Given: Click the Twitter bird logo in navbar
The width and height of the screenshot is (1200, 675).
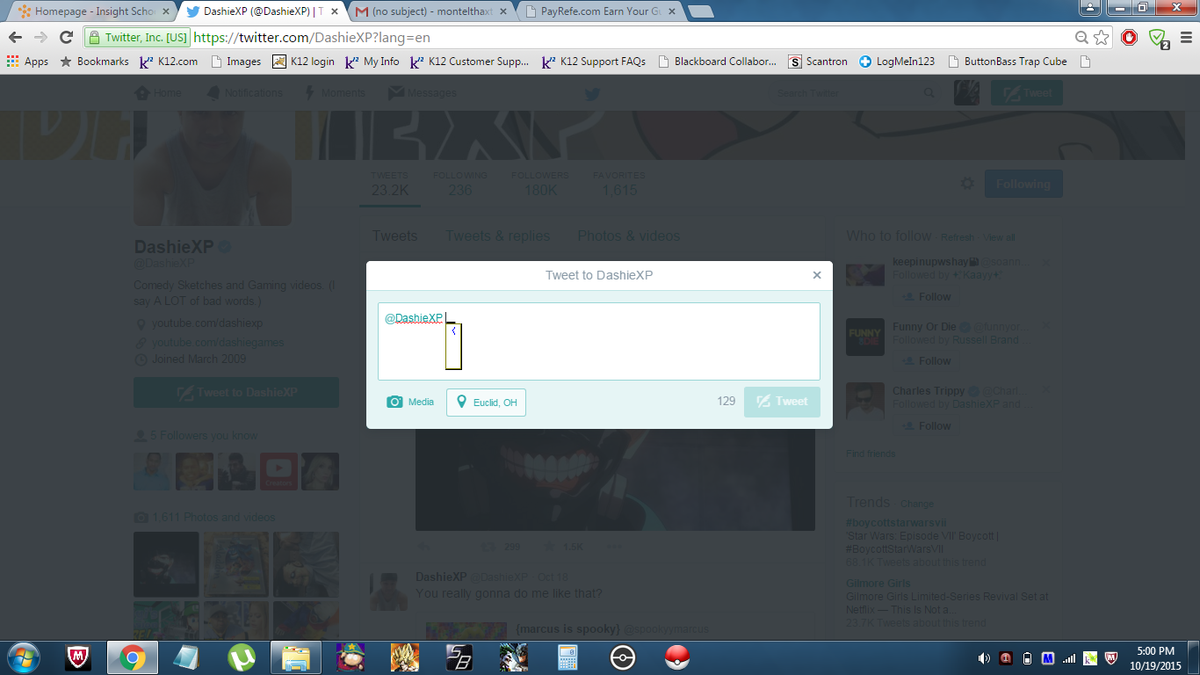Looking at the screenshot, I should pos(592,93).
